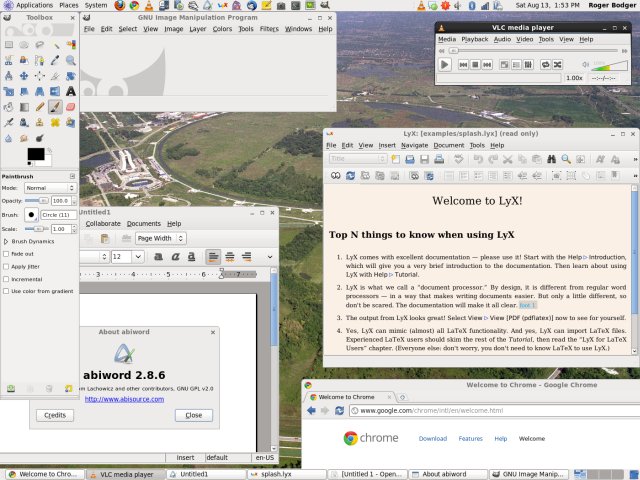640x480 pixels.
Task: Click the Credits button in About abiword
Action: 54,415
